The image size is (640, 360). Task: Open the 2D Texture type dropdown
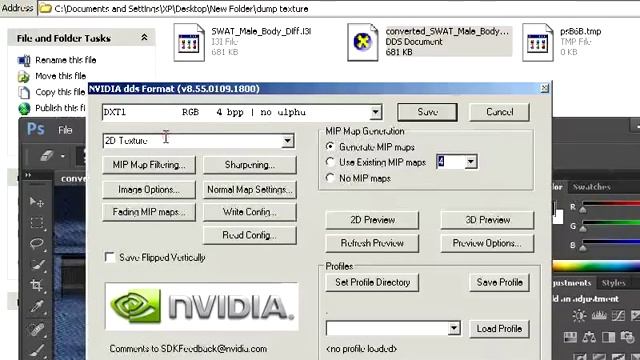(287, 141)
